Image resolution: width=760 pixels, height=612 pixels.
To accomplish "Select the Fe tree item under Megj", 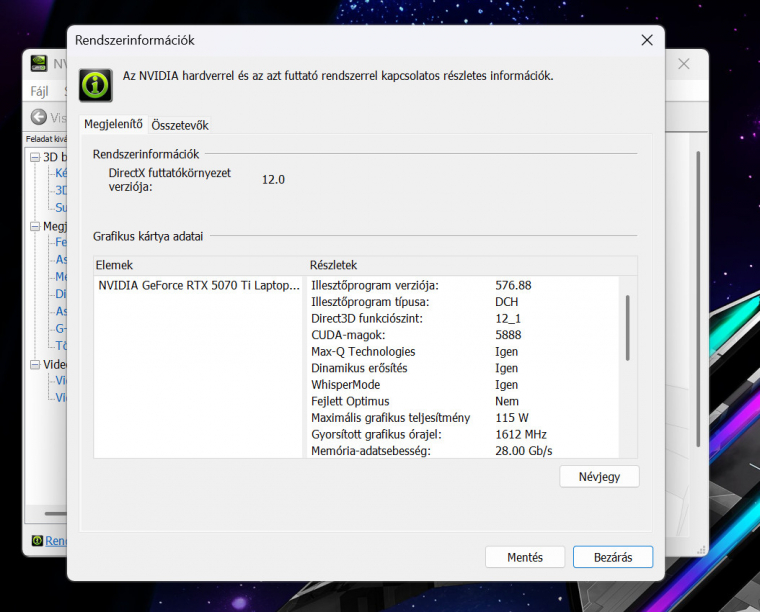I will point(61,242).
